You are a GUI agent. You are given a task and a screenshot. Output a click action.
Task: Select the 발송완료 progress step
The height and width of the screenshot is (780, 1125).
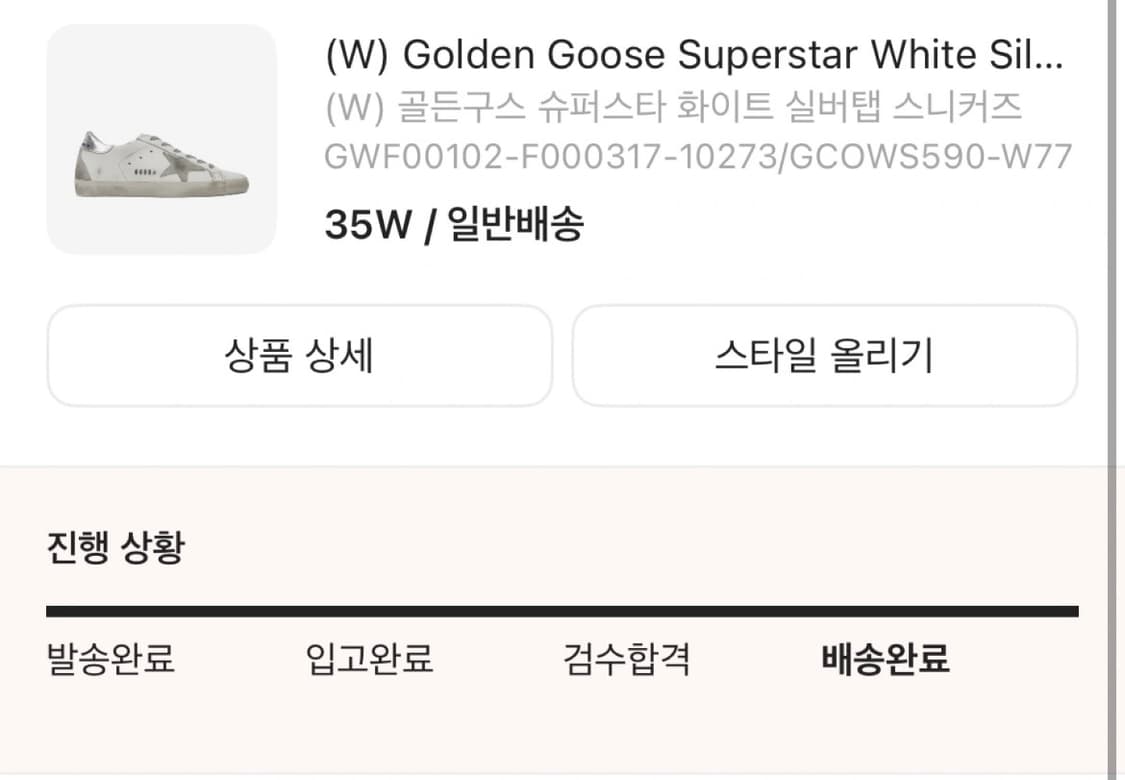(111, 660)
